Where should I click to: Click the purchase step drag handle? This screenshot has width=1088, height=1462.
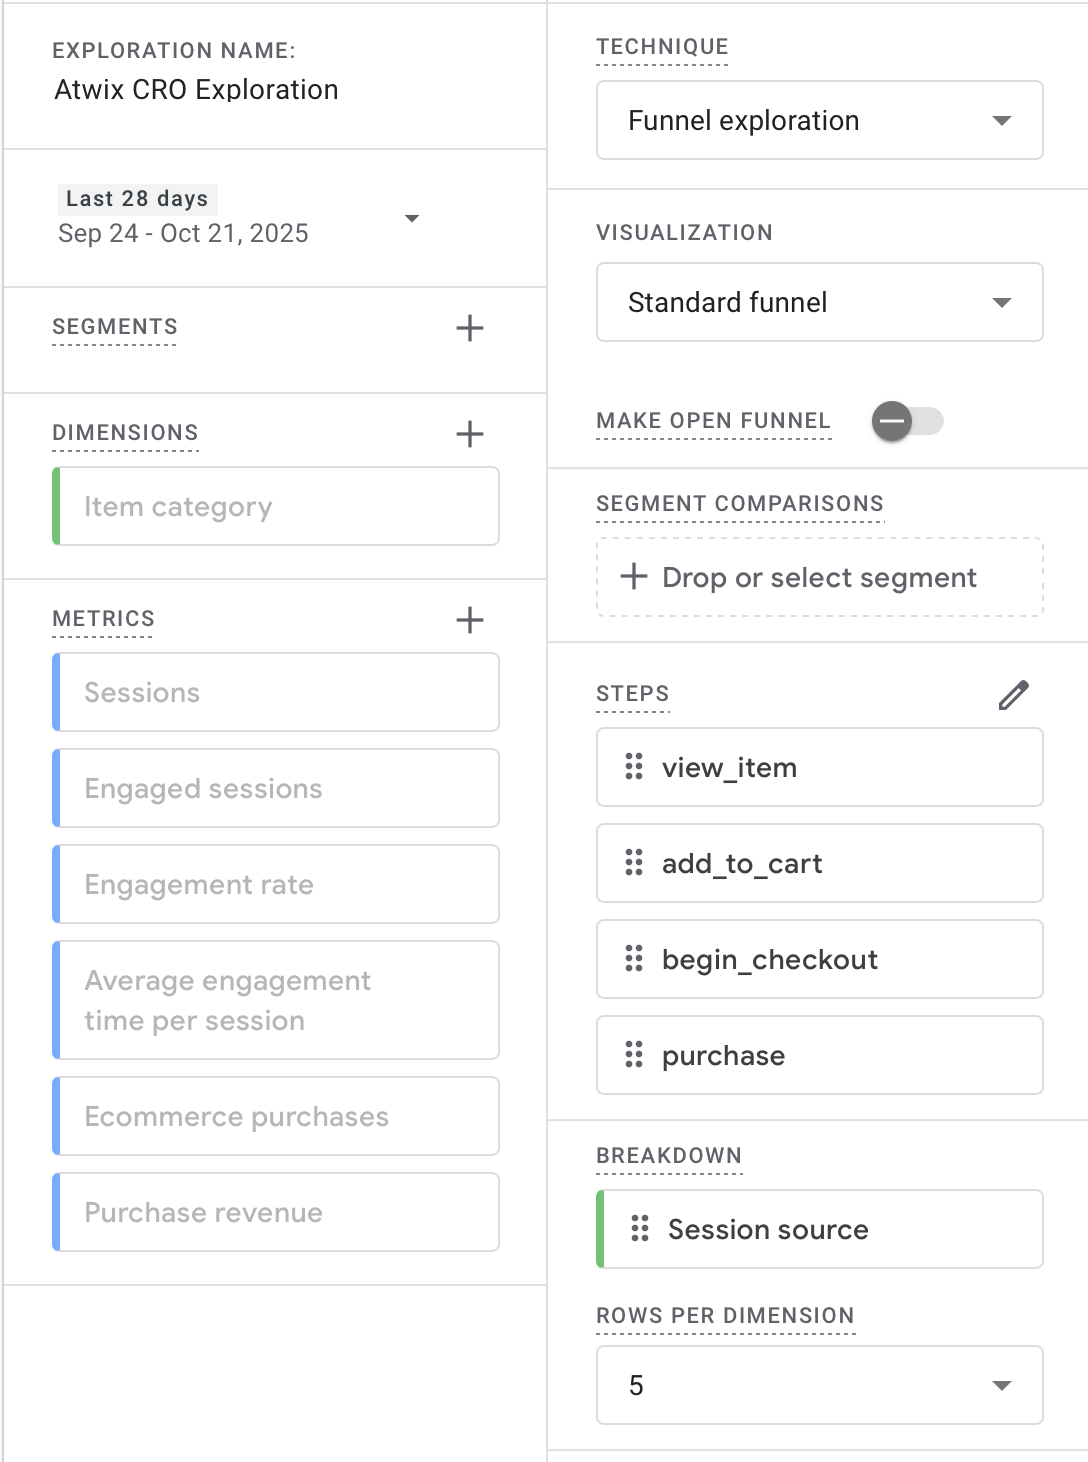click(x=634, y=1055)
